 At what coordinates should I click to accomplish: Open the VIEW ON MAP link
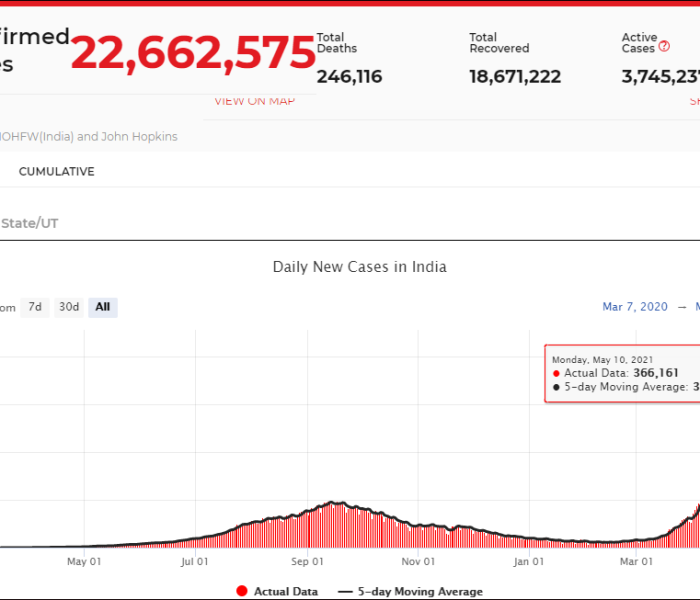click(254, 101)
